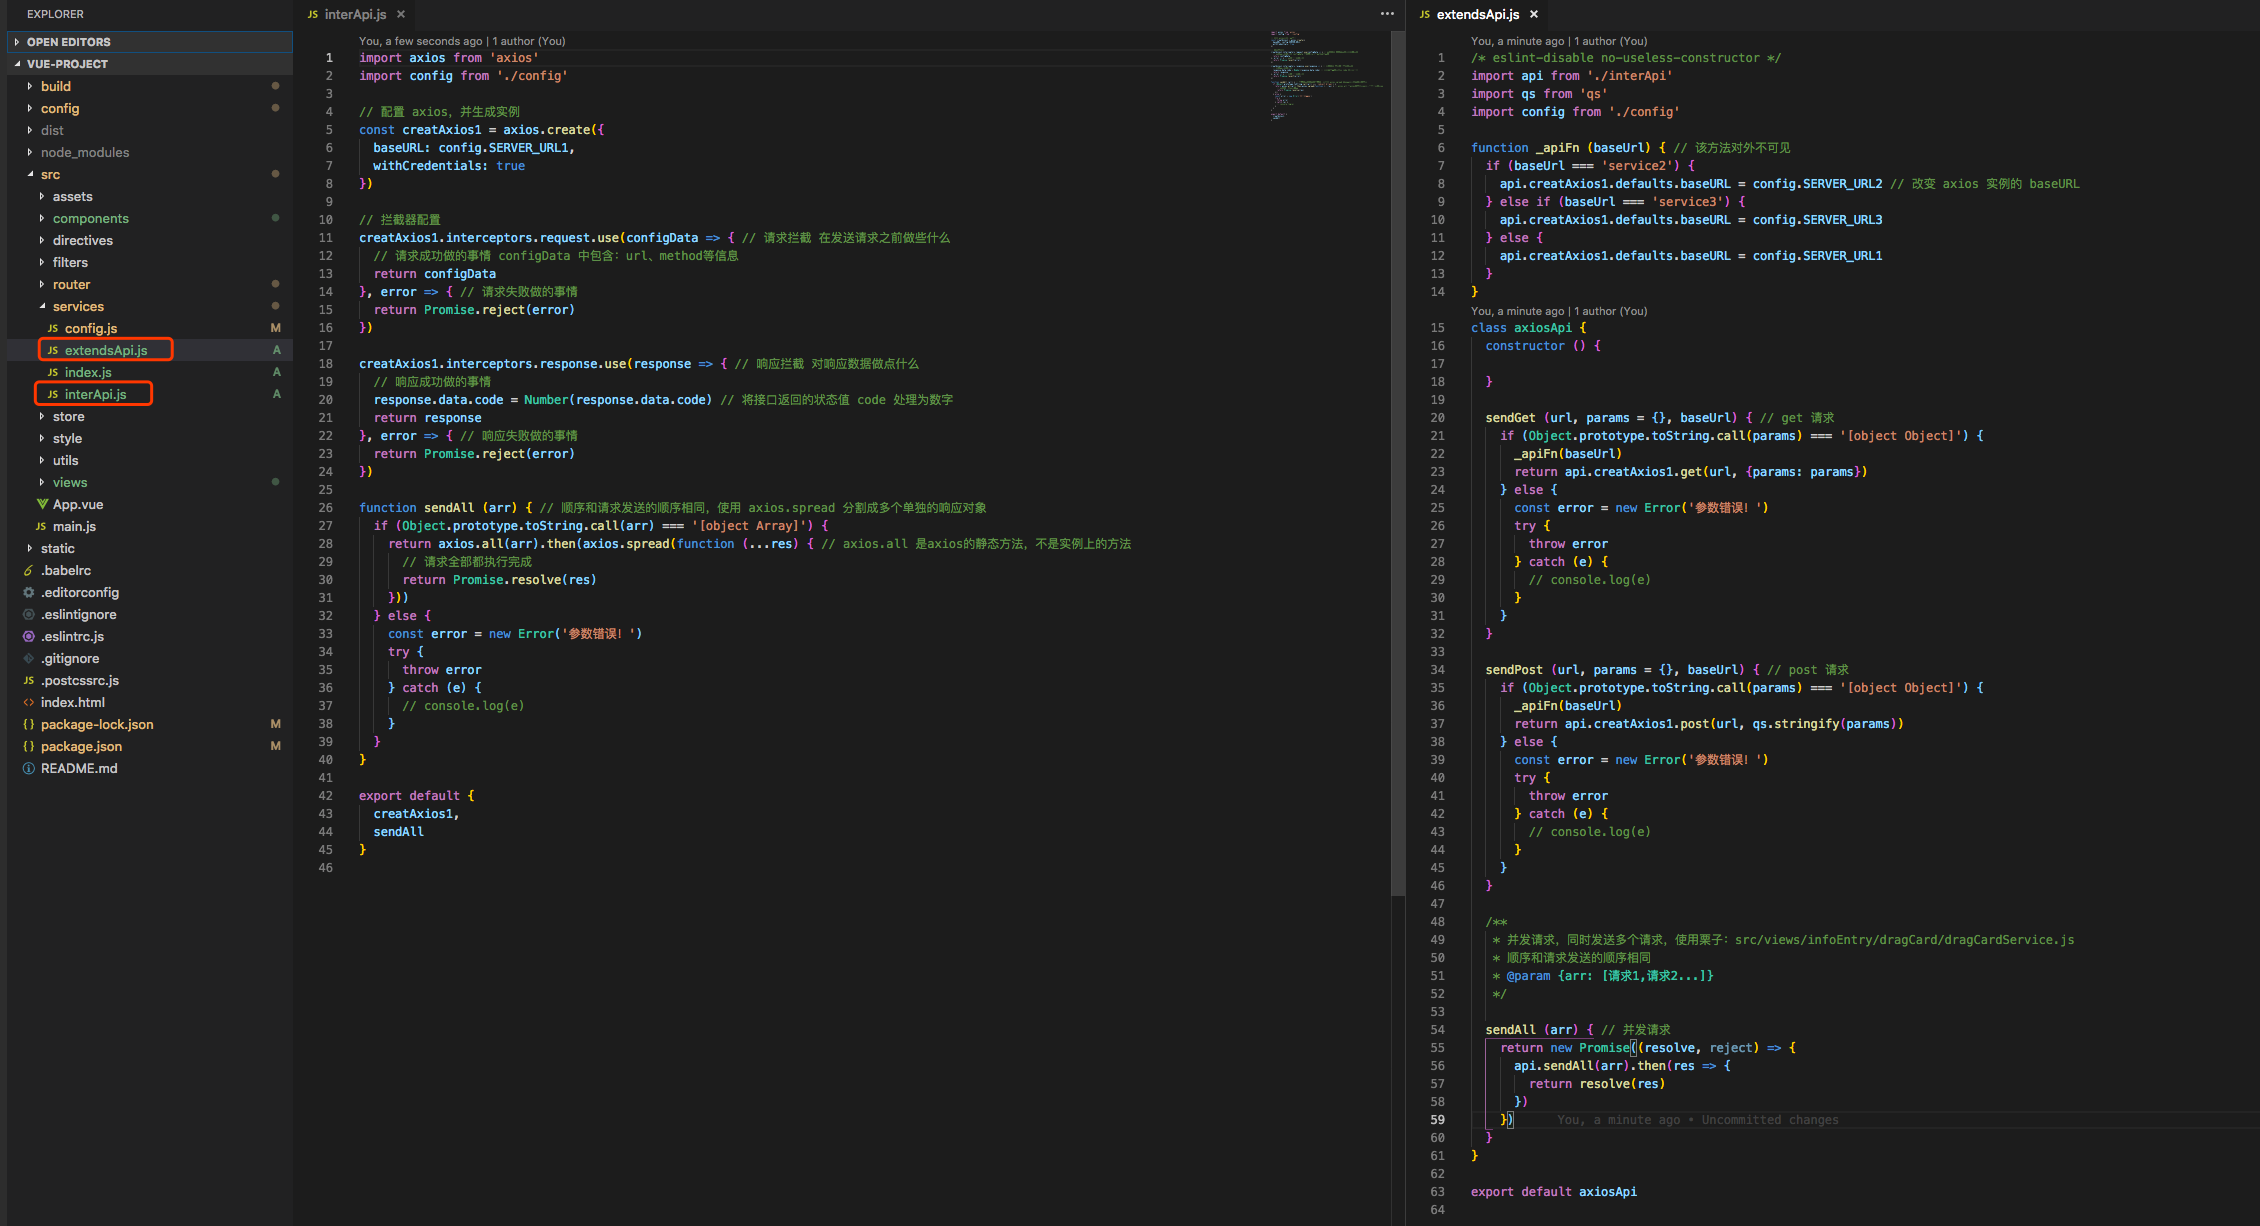Close the extendsApi.js editor tab
The image size is (2260, 1226).
click(1534, 14)
